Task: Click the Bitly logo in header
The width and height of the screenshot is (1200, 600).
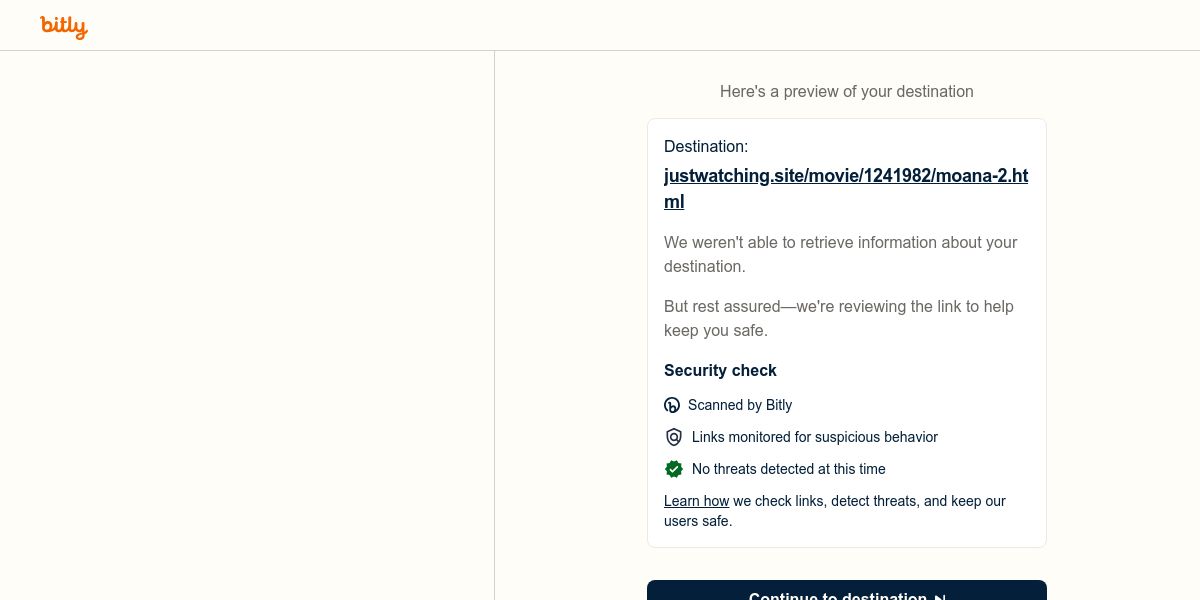Action: point(64,26)
